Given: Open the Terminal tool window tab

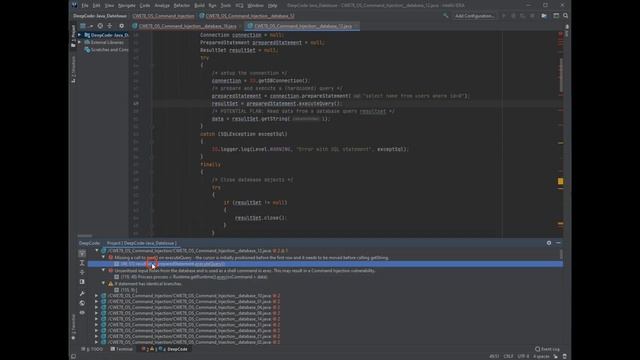Looking at the screenshot, I should pos(122,349).
